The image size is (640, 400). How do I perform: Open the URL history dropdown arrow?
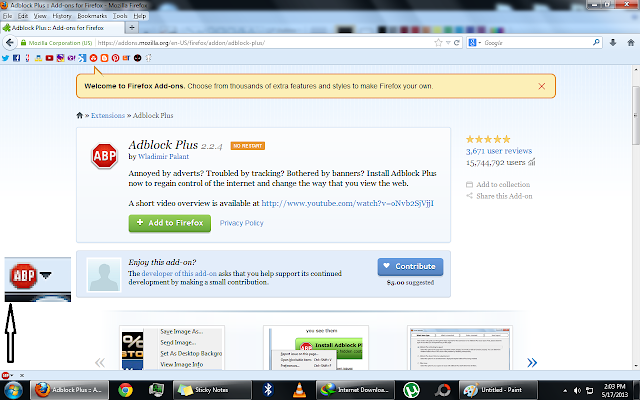(448, 43)
